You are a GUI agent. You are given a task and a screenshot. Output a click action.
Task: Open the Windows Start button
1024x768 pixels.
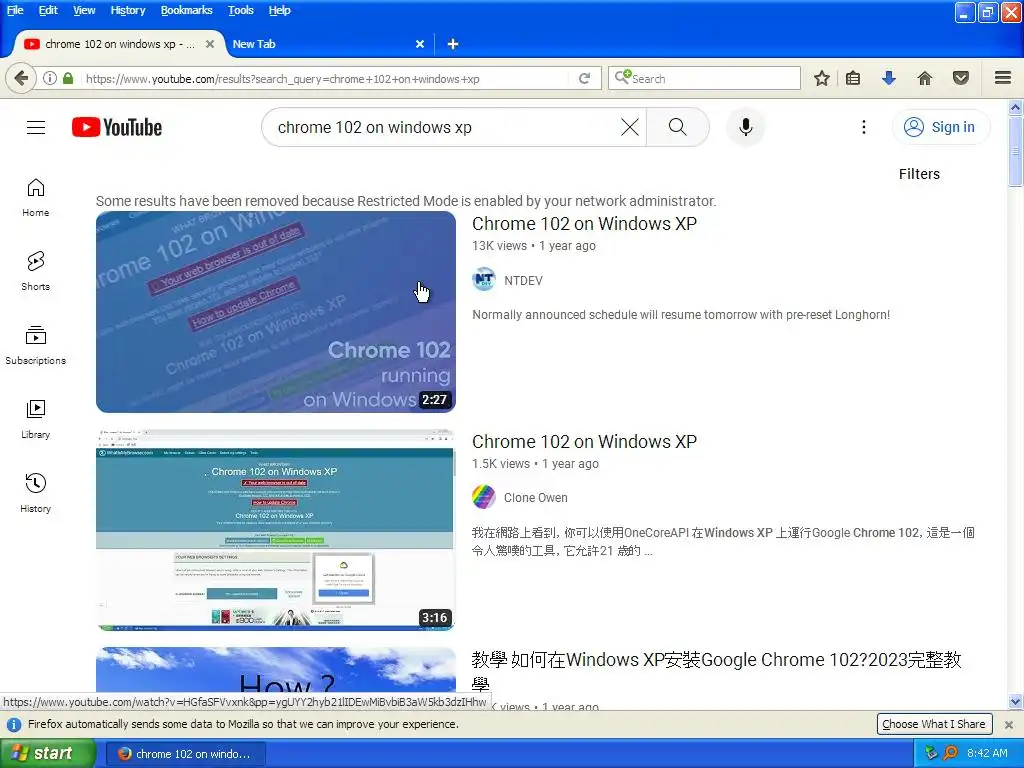(x=47, y=753)
